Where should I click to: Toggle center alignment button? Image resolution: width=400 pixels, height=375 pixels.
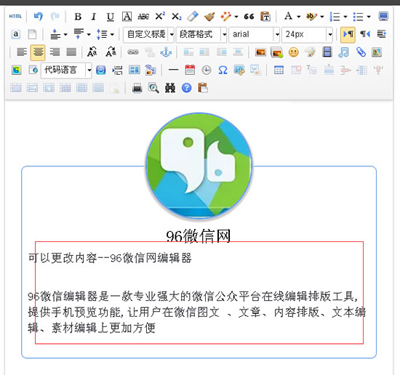pos(38,52)
